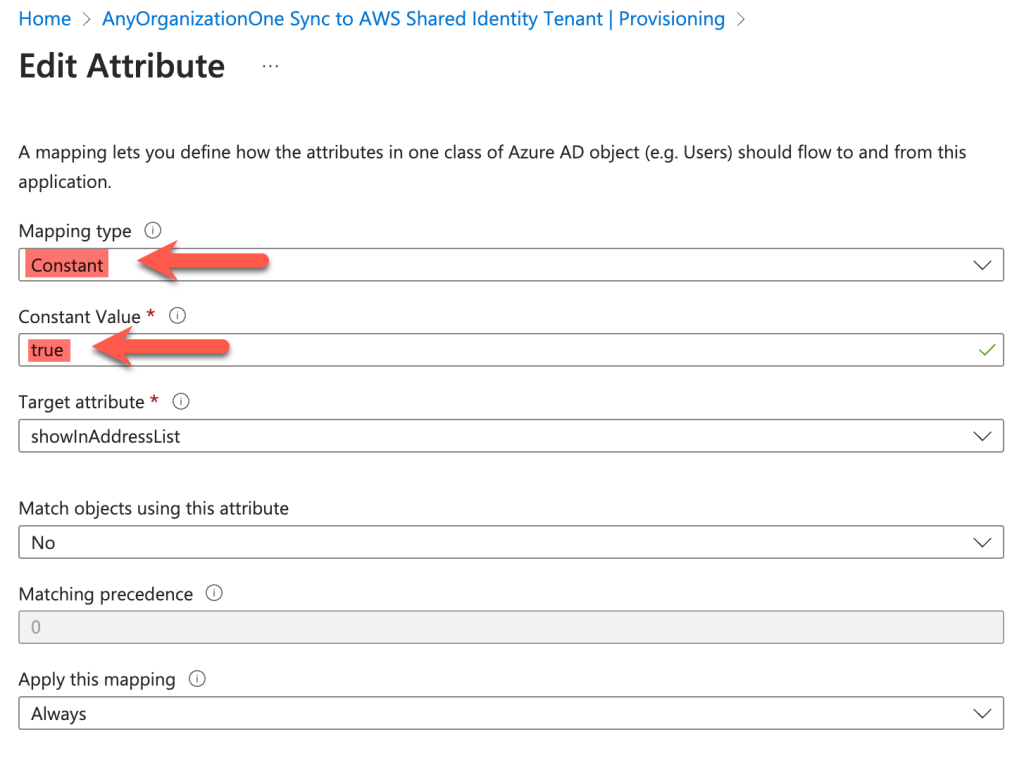The width and height of the screenshot is (1024, 763).
Task: Click the breadcrumb chevron after Provisioning
Action: coord(740,18)
